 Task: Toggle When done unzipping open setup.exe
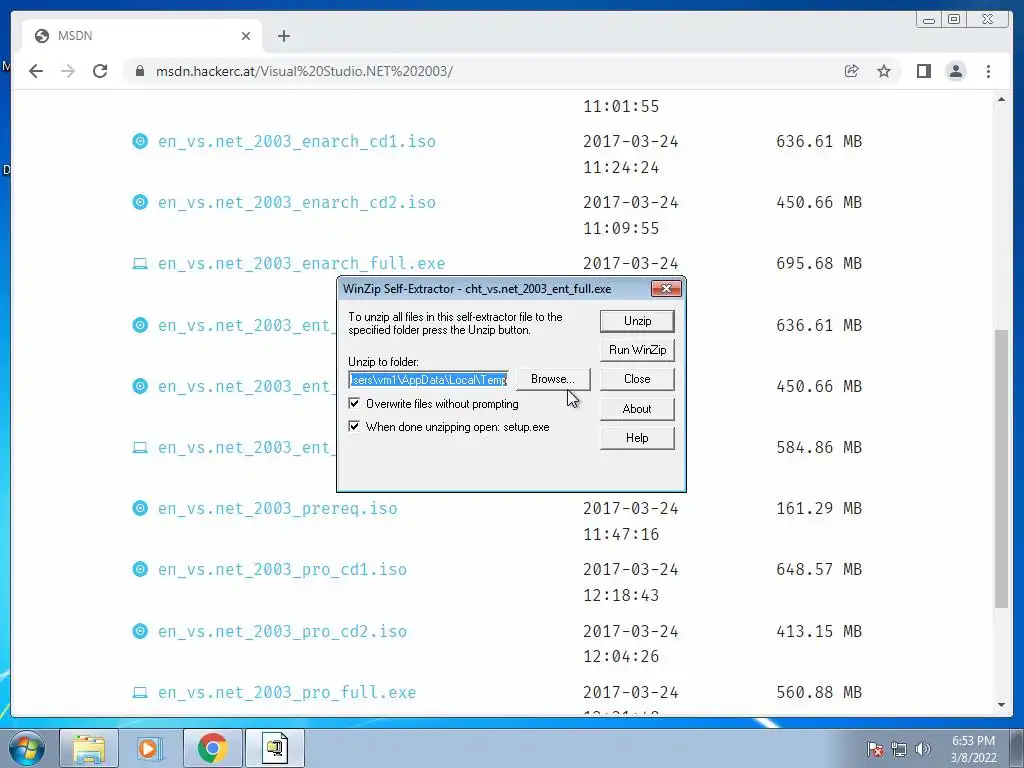354,426
